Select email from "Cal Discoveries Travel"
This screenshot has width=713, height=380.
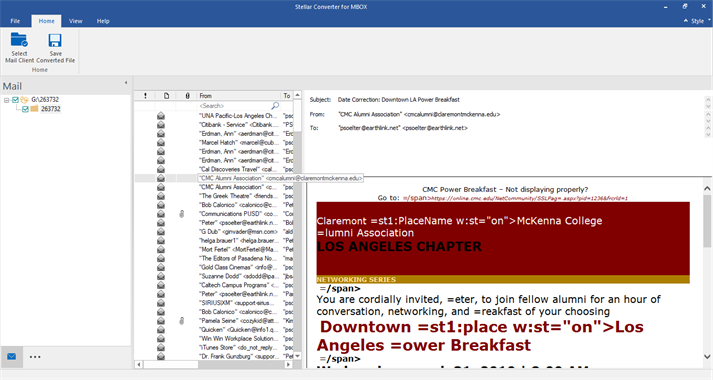(239, 170)
